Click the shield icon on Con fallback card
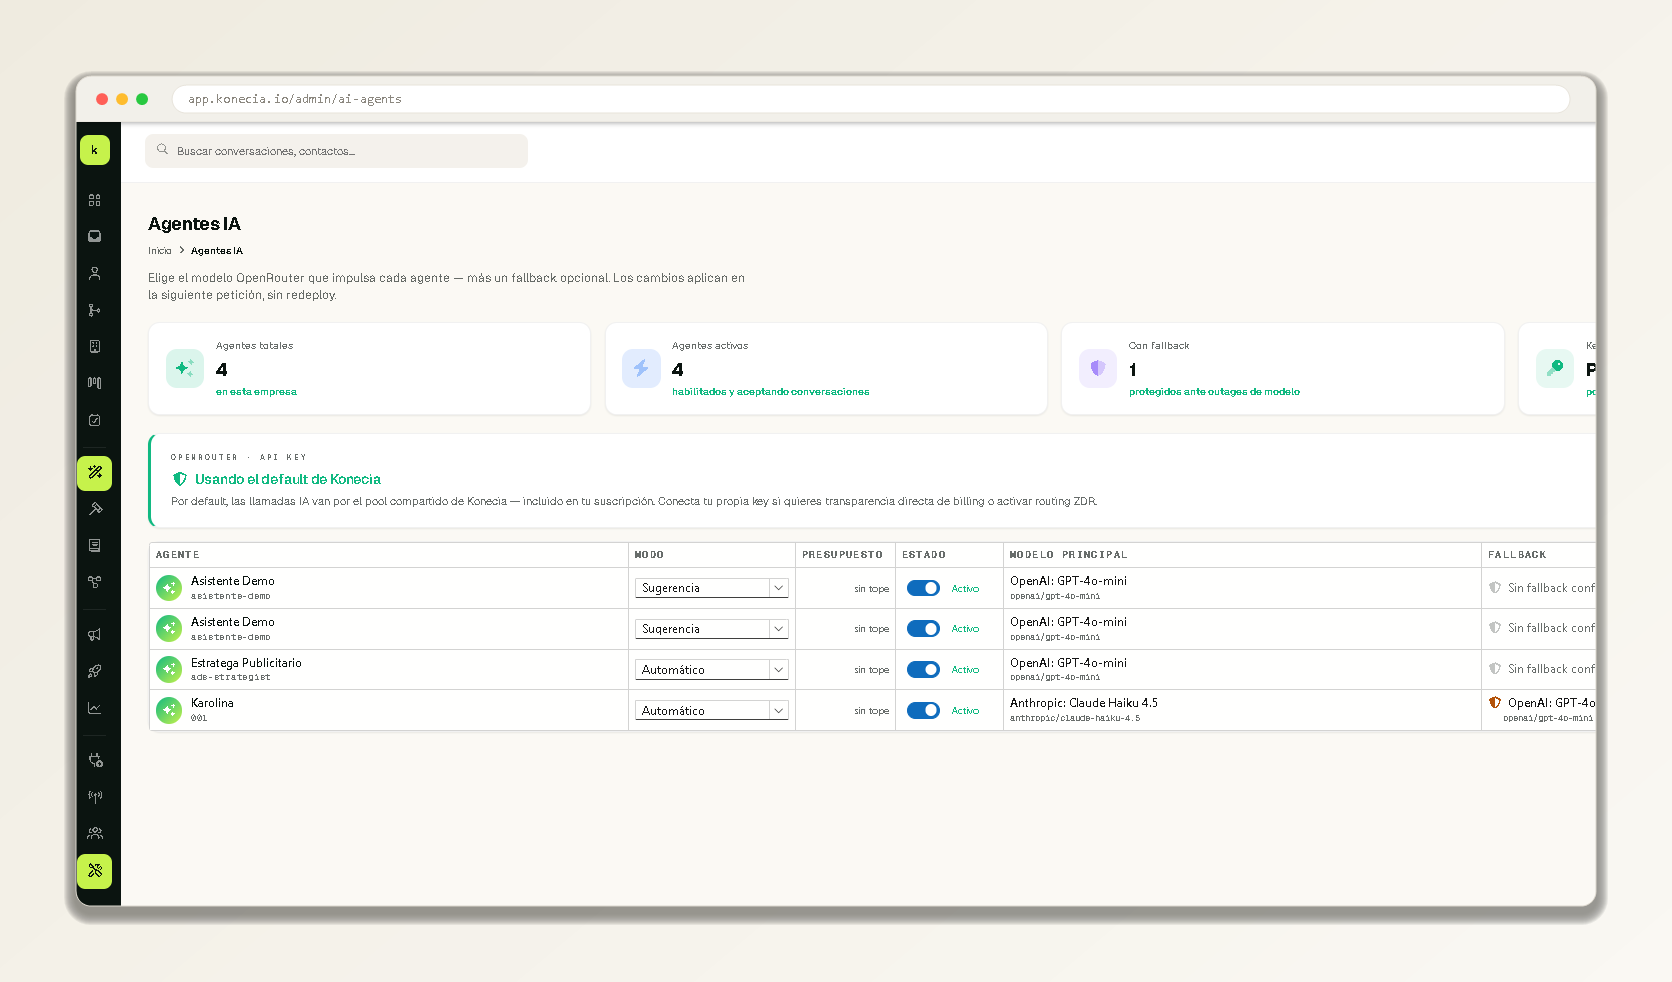Viewport: 1672px width, 982px height. click(x=1098, y=368)
